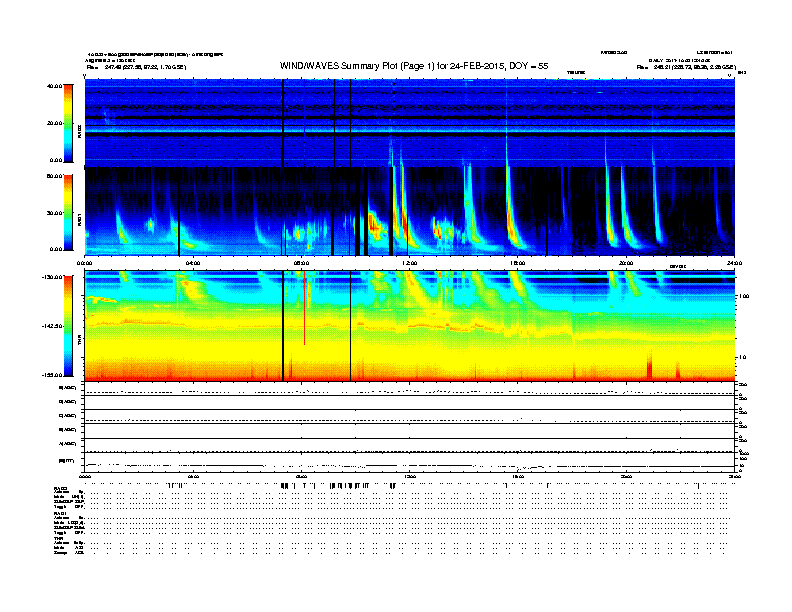Click the TNR color scale bar

coord(68,326)
